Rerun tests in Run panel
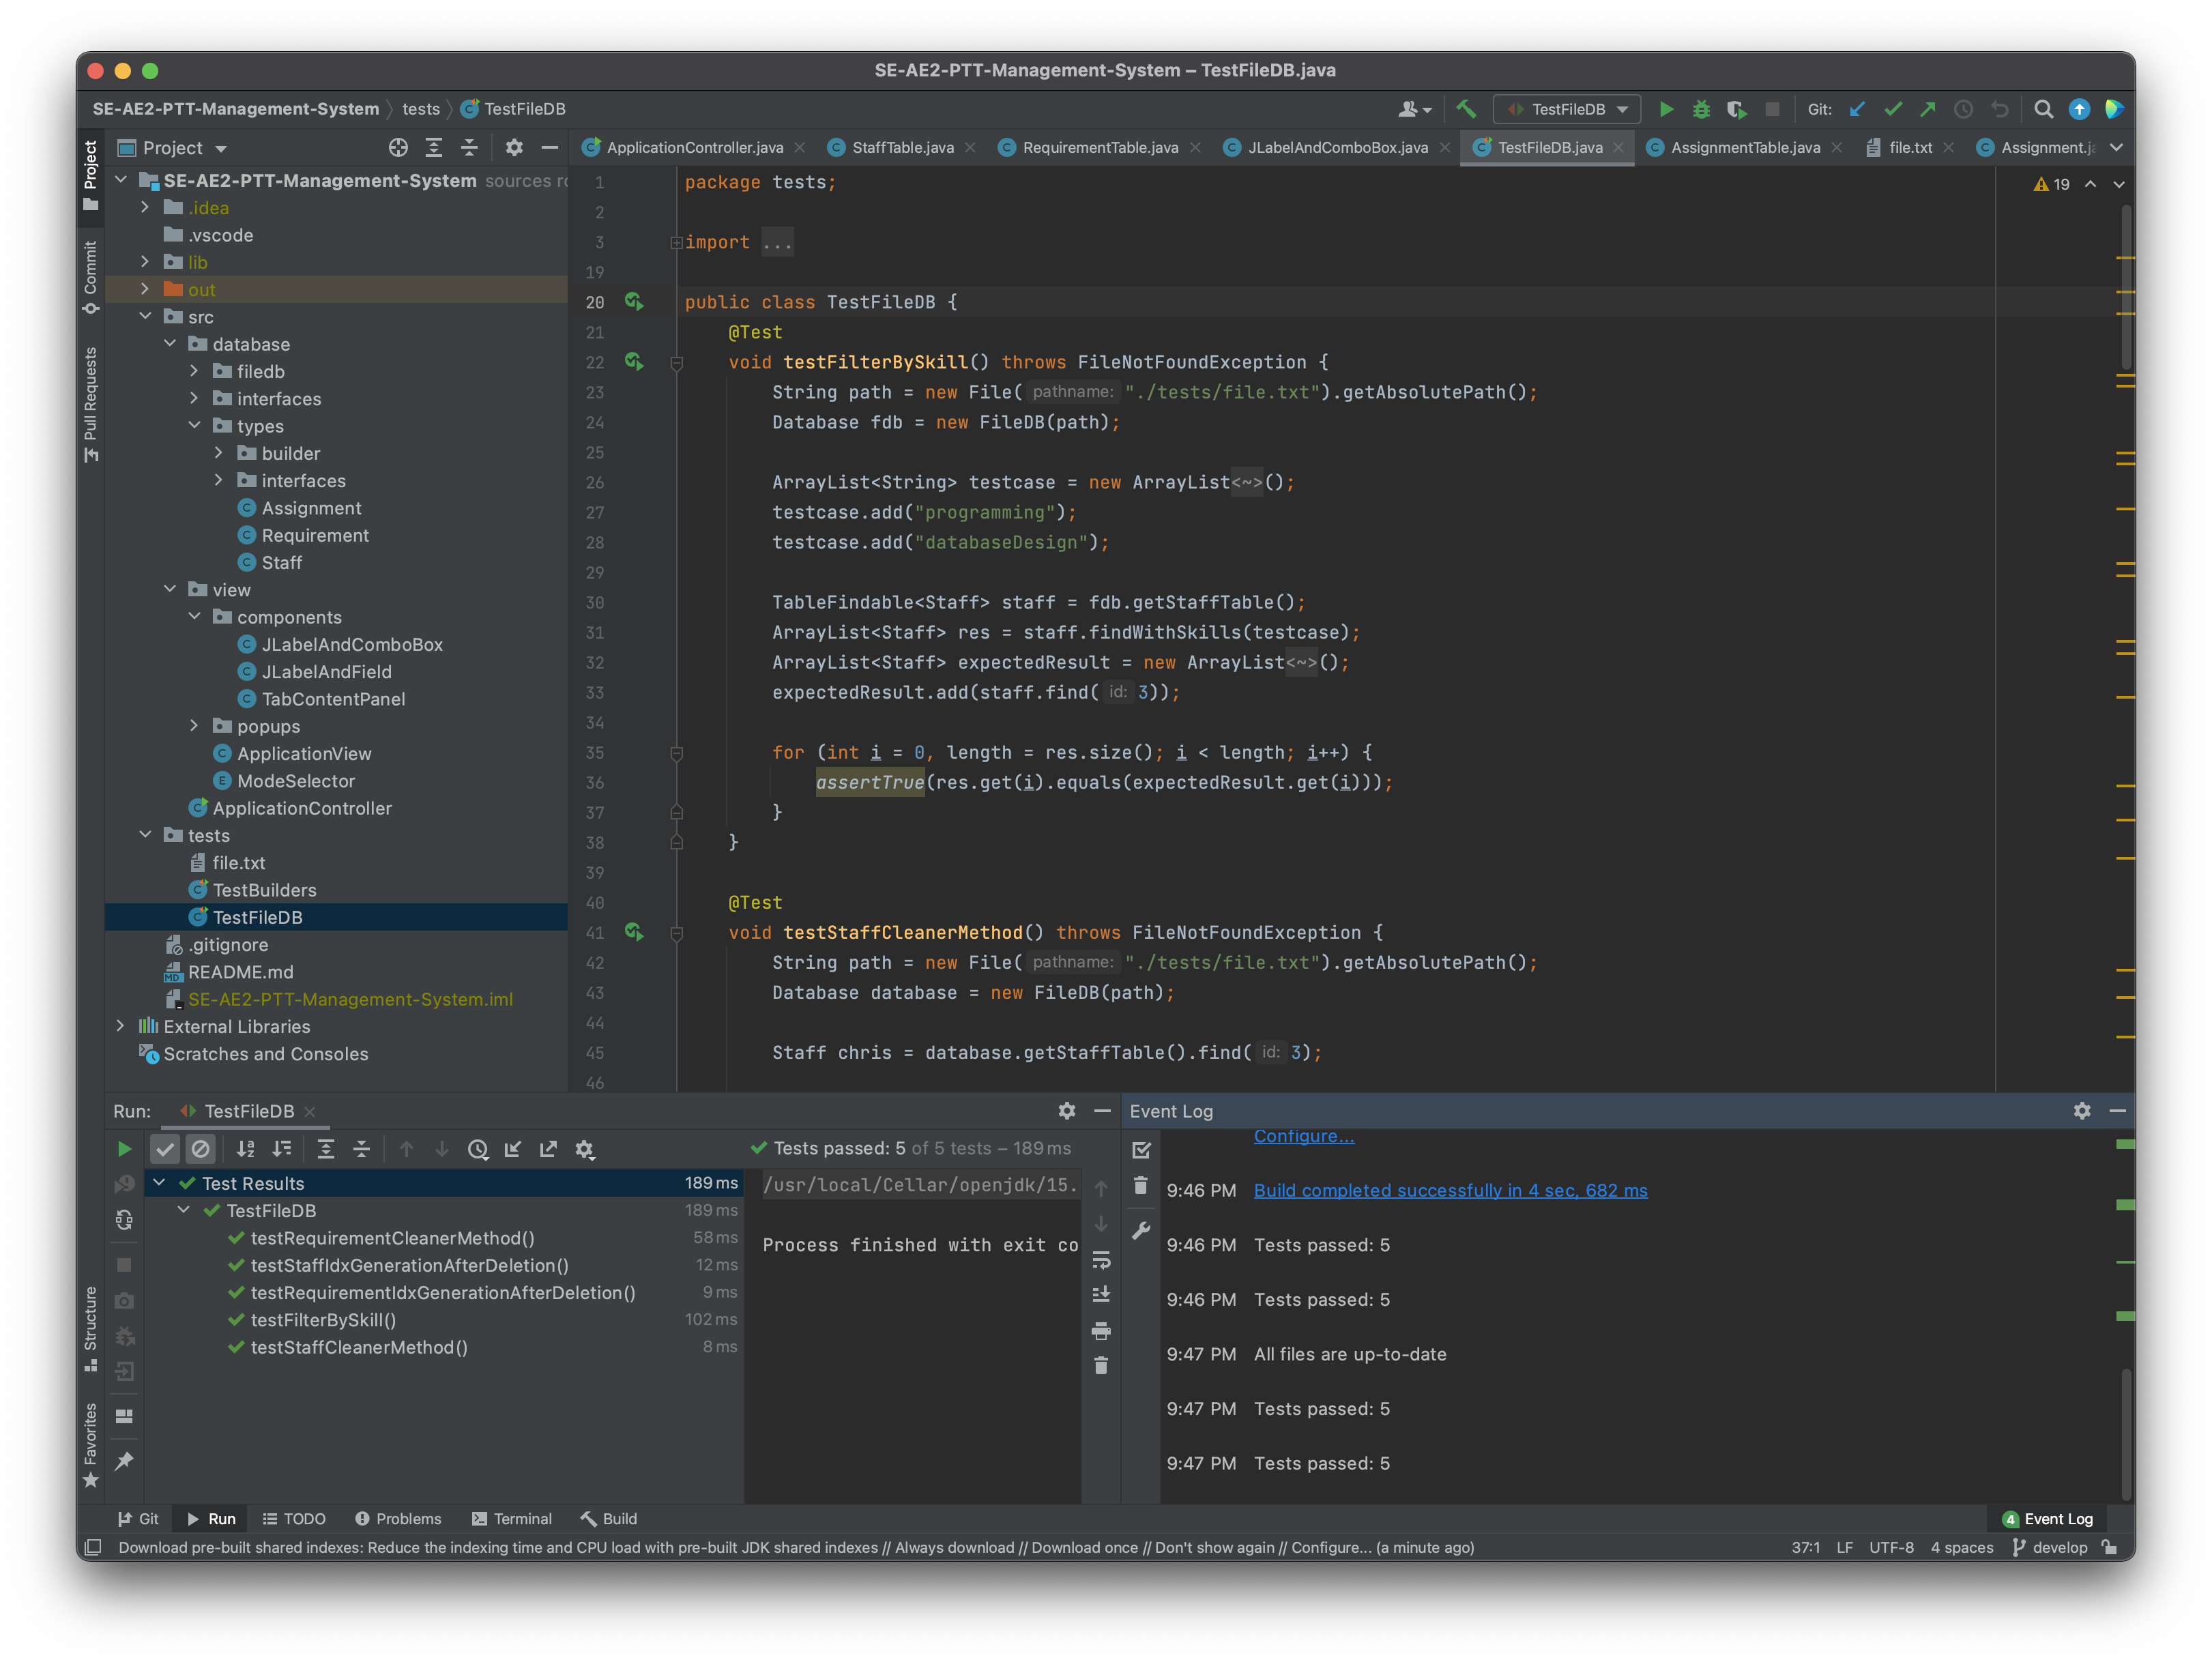 coord(124,1149)
